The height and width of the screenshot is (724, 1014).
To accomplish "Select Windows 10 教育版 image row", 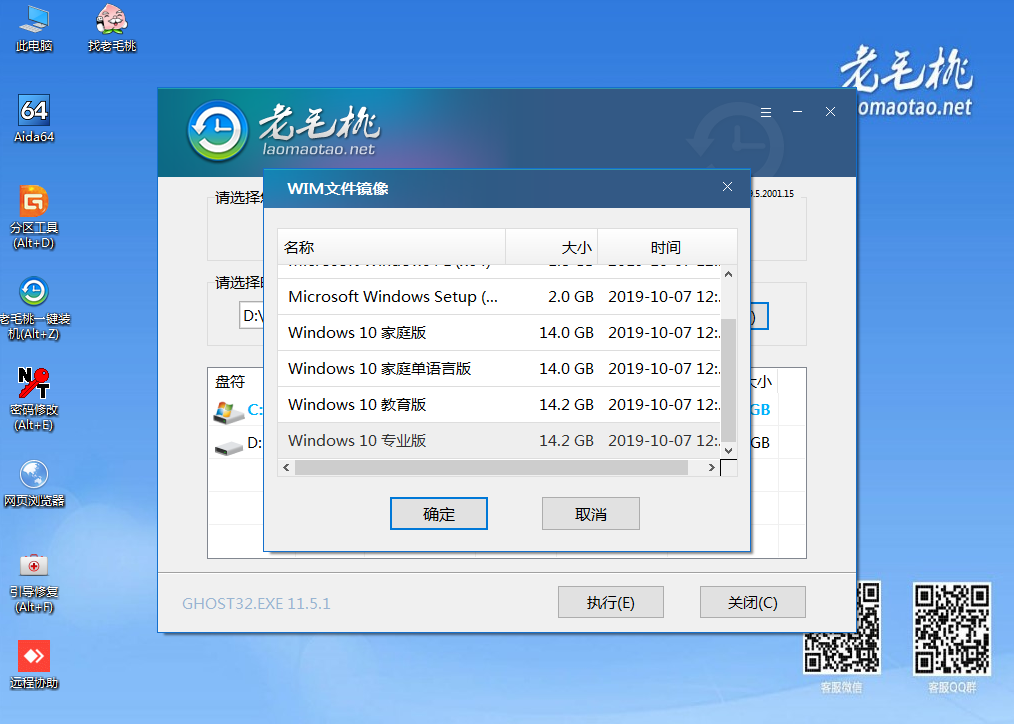I will tap(499, 405).
